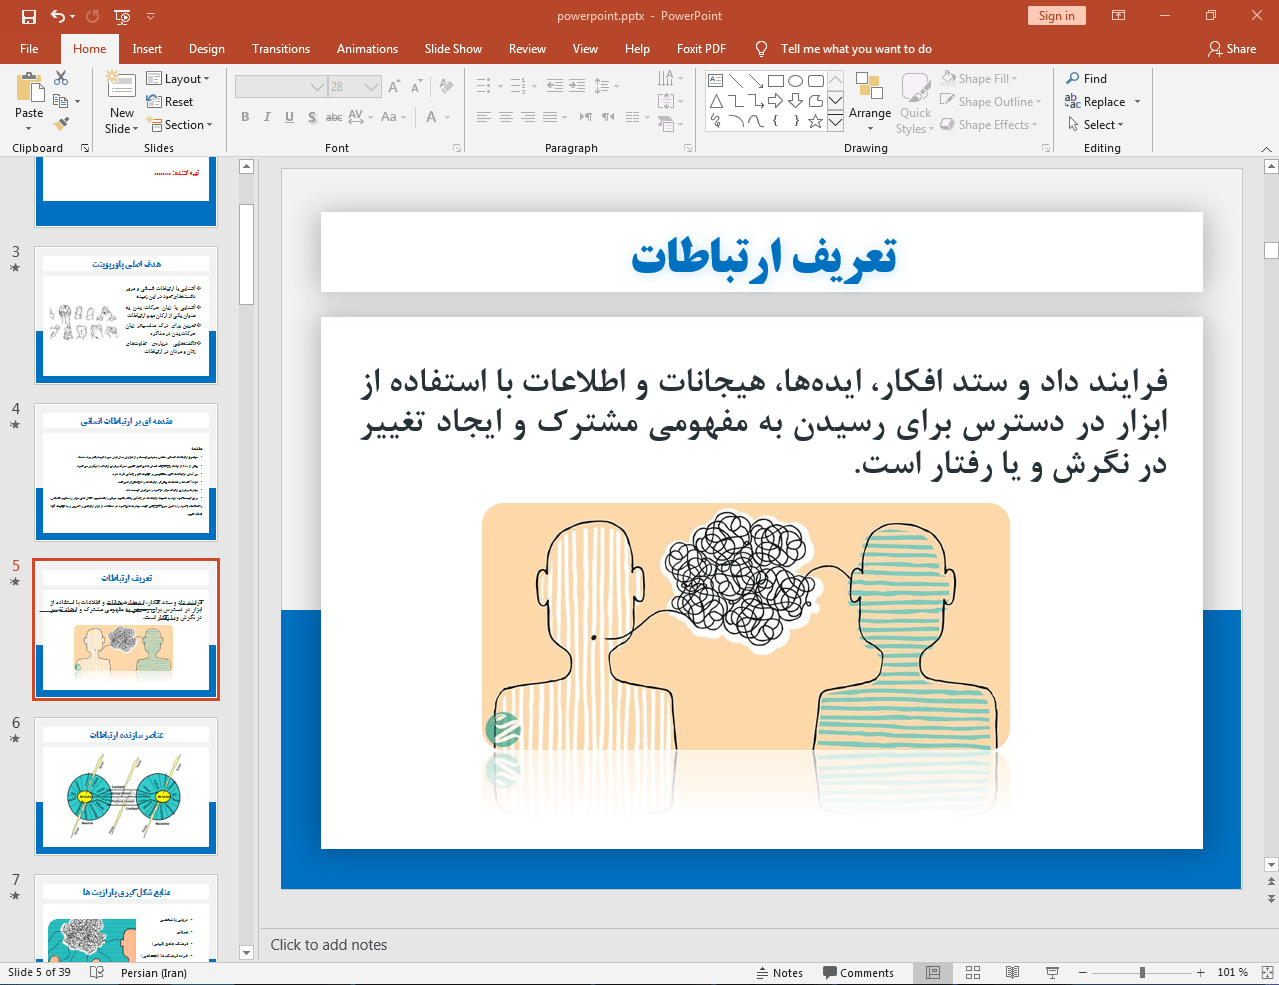Viewport: 1279px width, 985px height.
Task: Toggle Align Left paragraph alignment
Action: tap(484, 117)
